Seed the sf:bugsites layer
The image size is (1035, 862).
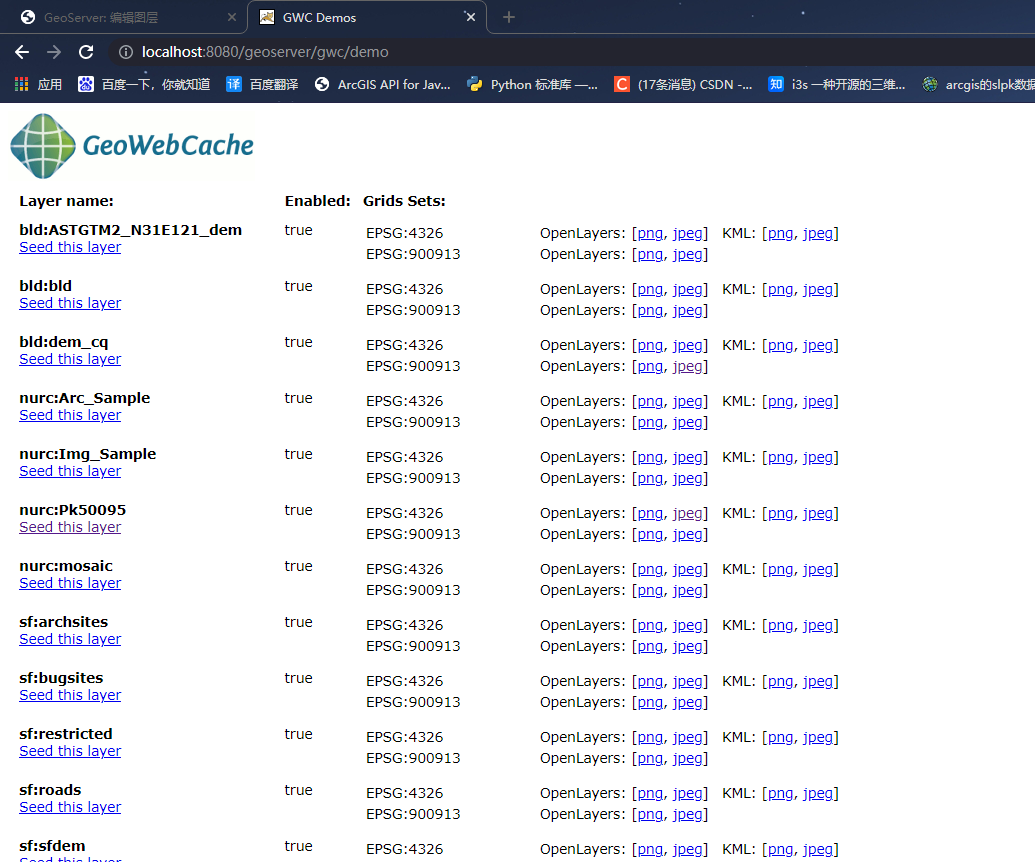click(x=70, y=696)
